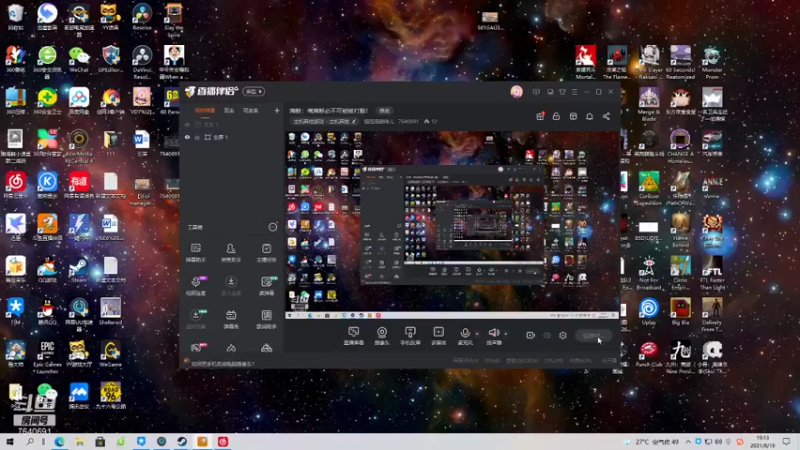800x450 pixels.
Task: Toggle the lock on the 全屏1 source
Action: [197, 137]
